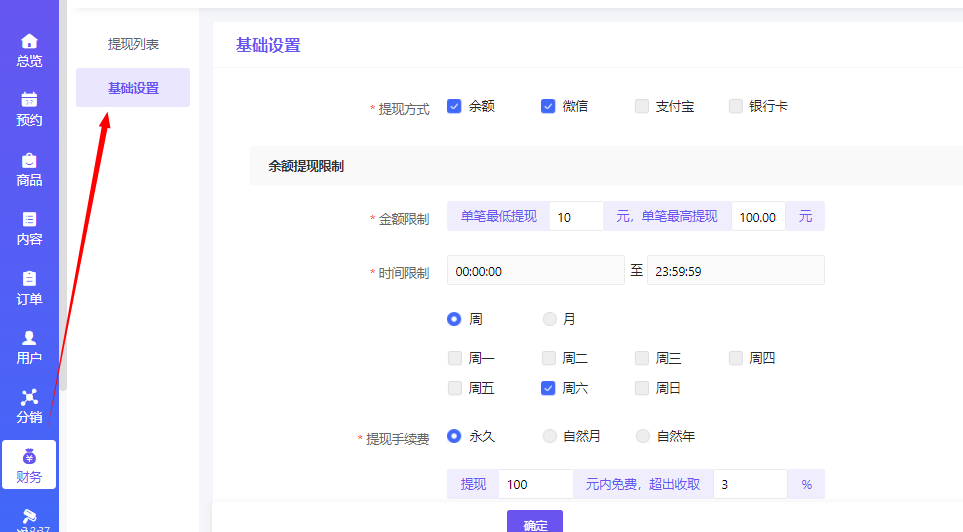Click the 金额限制 field label

(404, 219)
